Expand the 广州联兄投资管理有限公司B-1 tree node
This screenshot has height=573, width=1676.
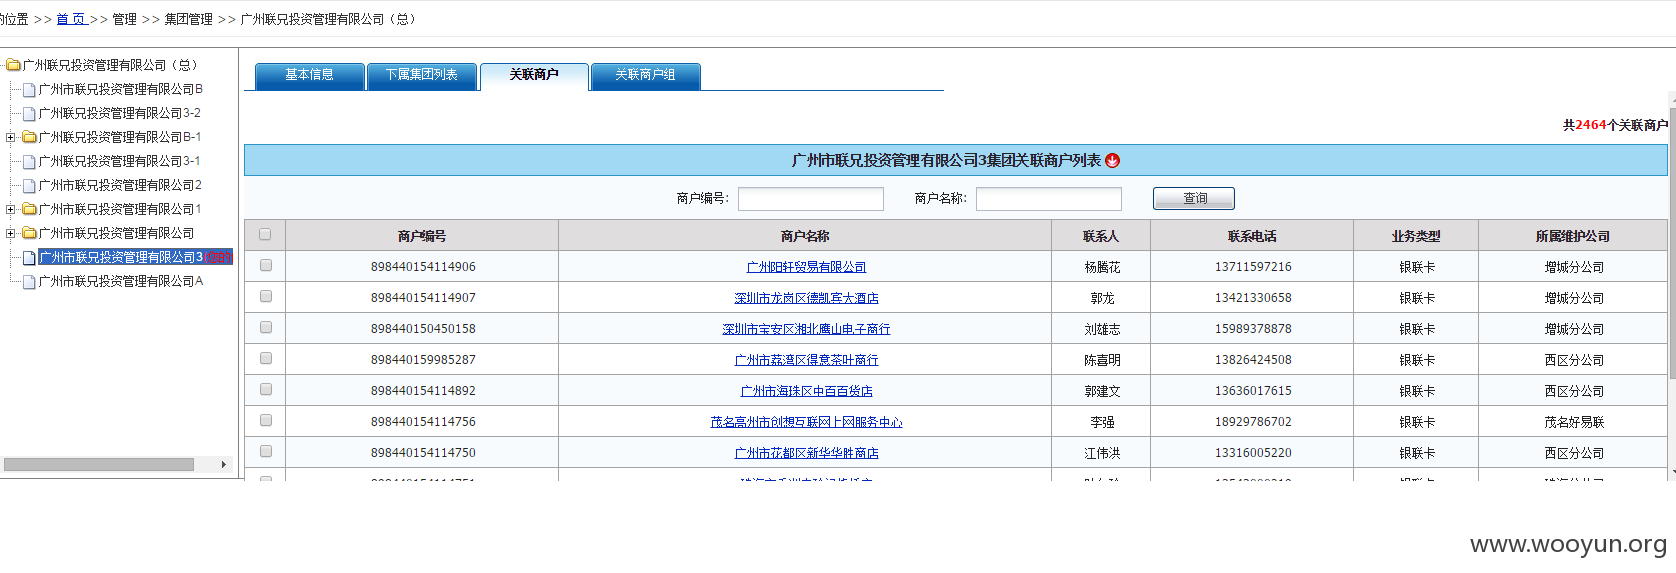11,137
